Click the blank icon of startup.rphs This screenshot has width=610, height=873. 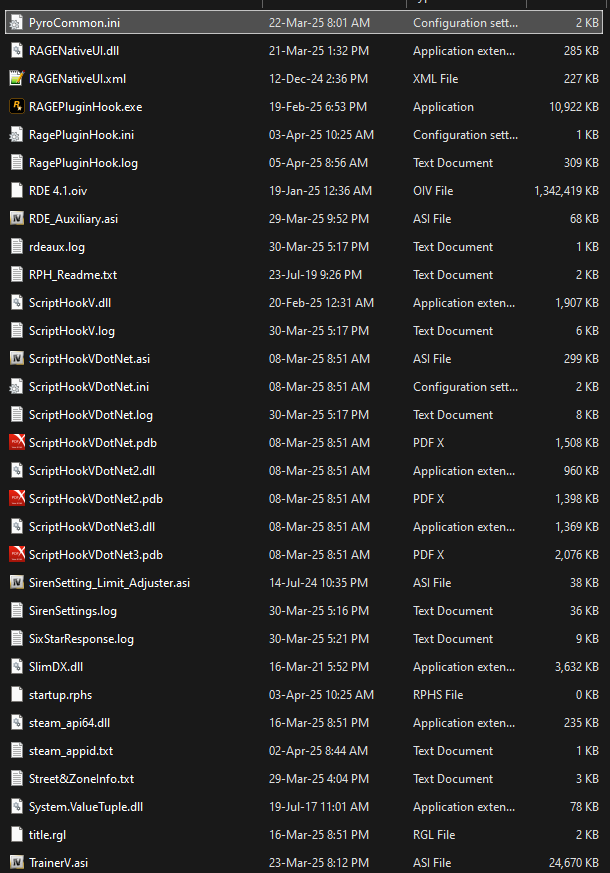click(17, 694)
